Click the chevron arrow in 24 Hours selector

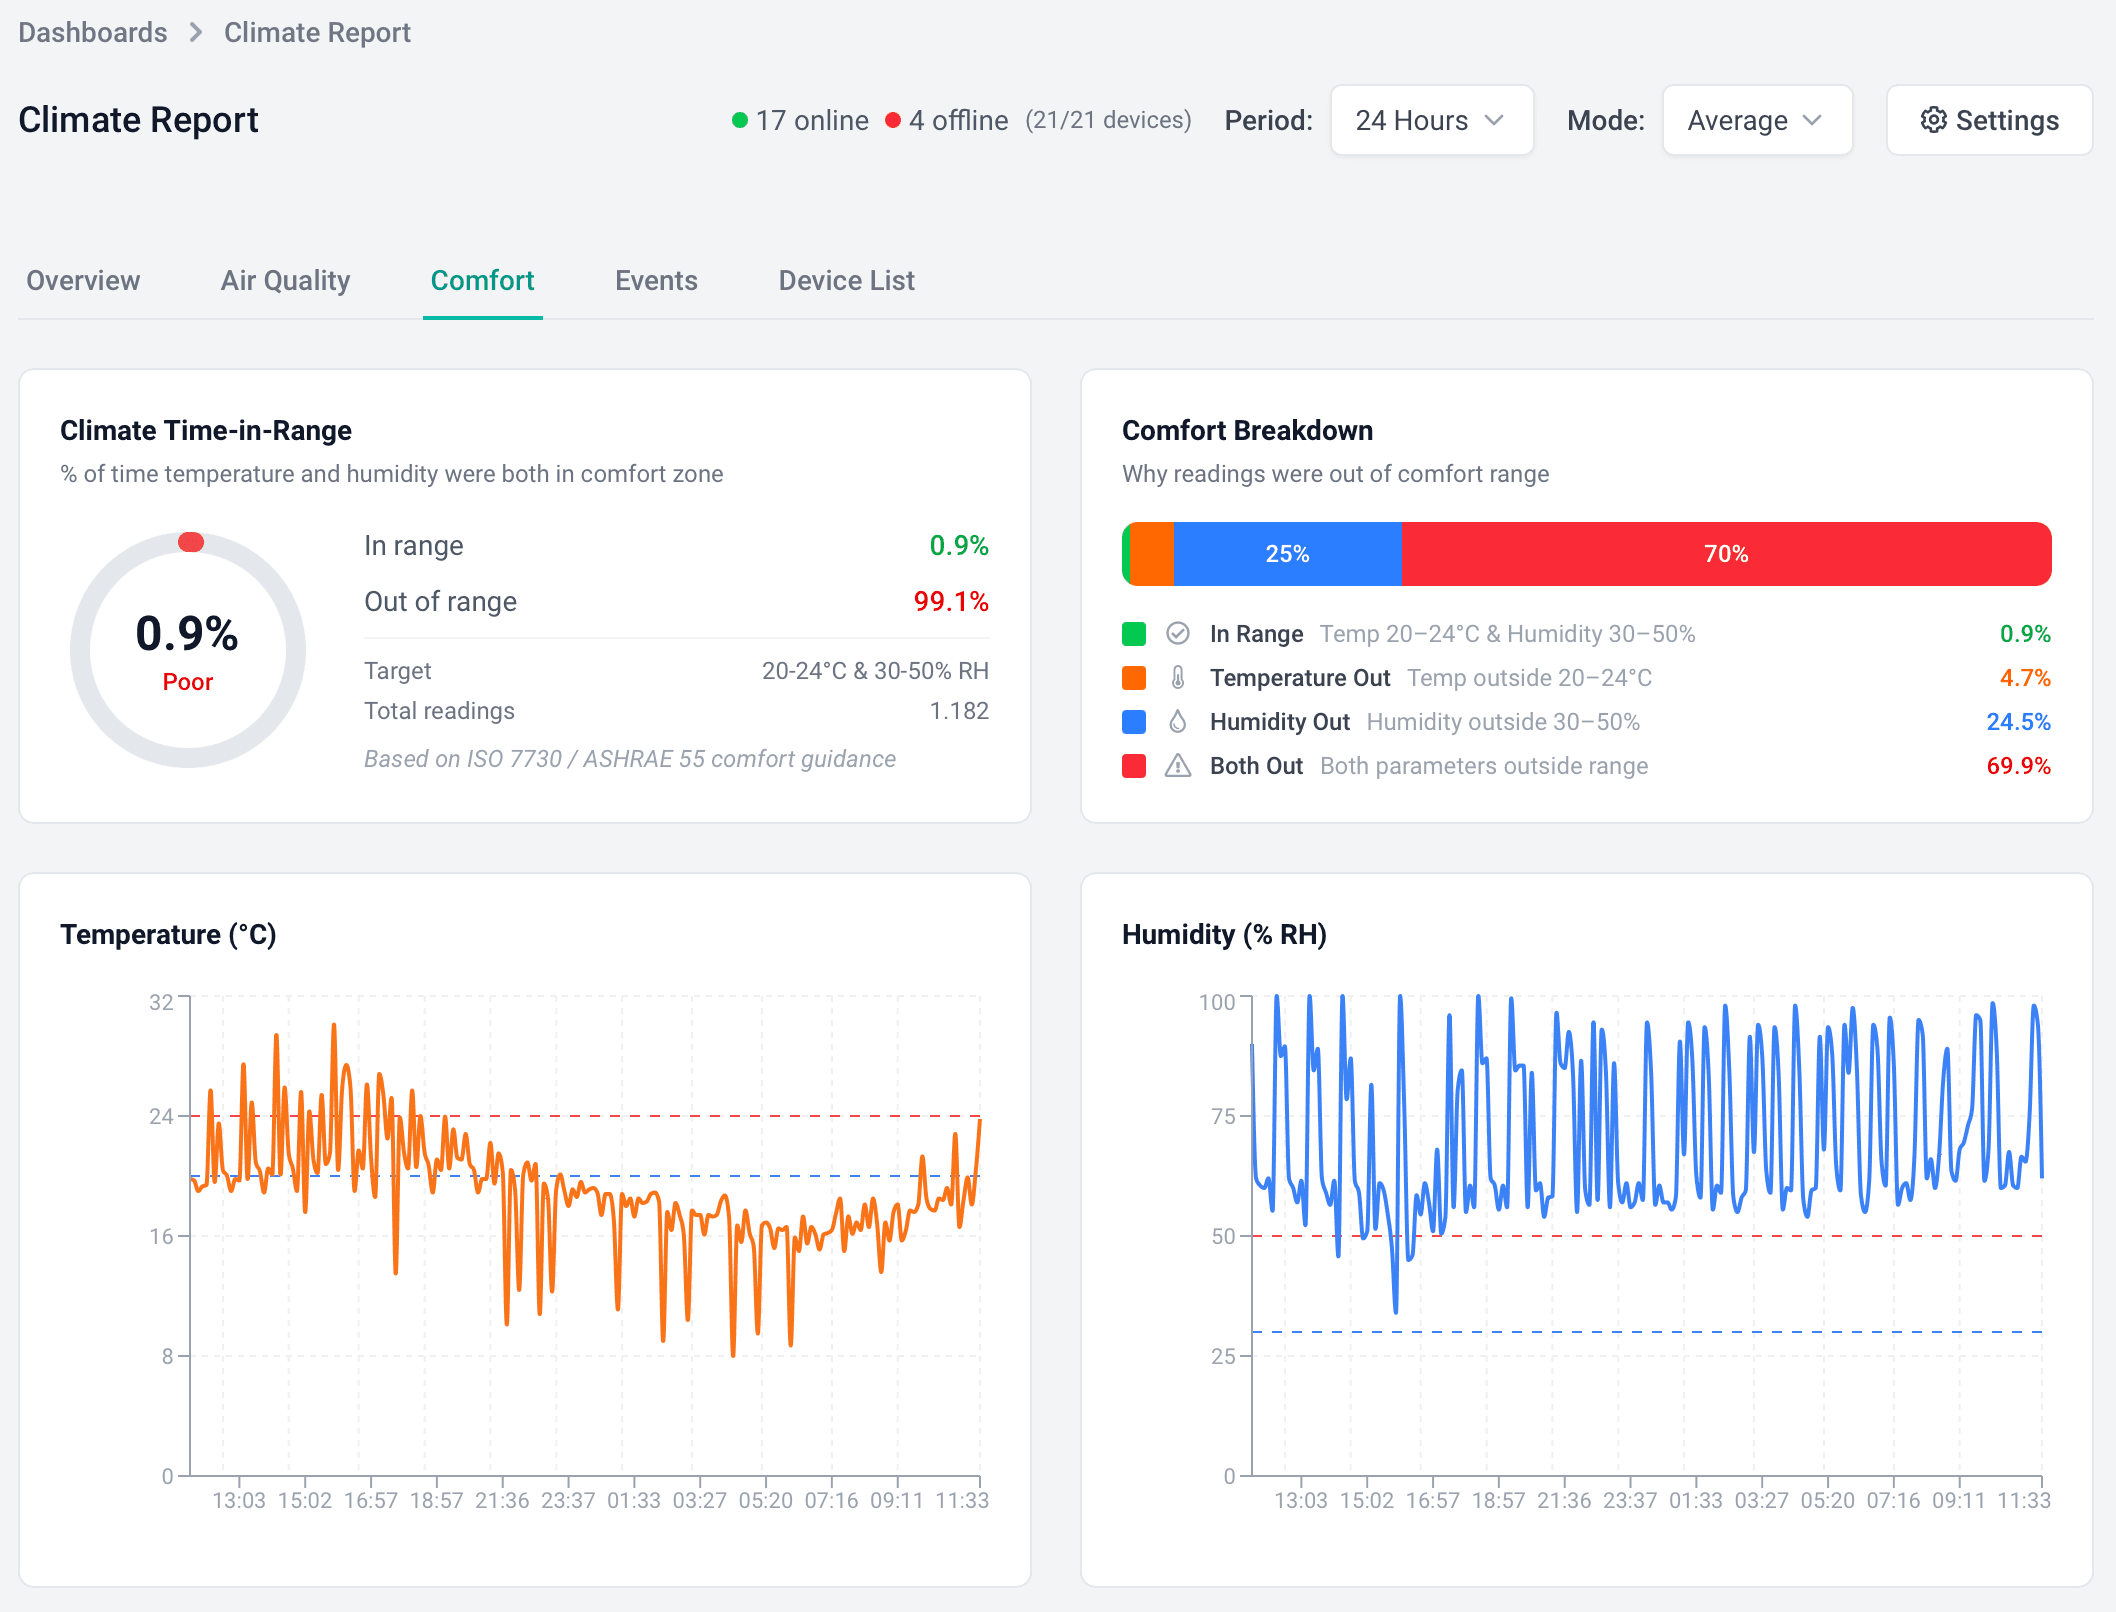coord(1495,120)
